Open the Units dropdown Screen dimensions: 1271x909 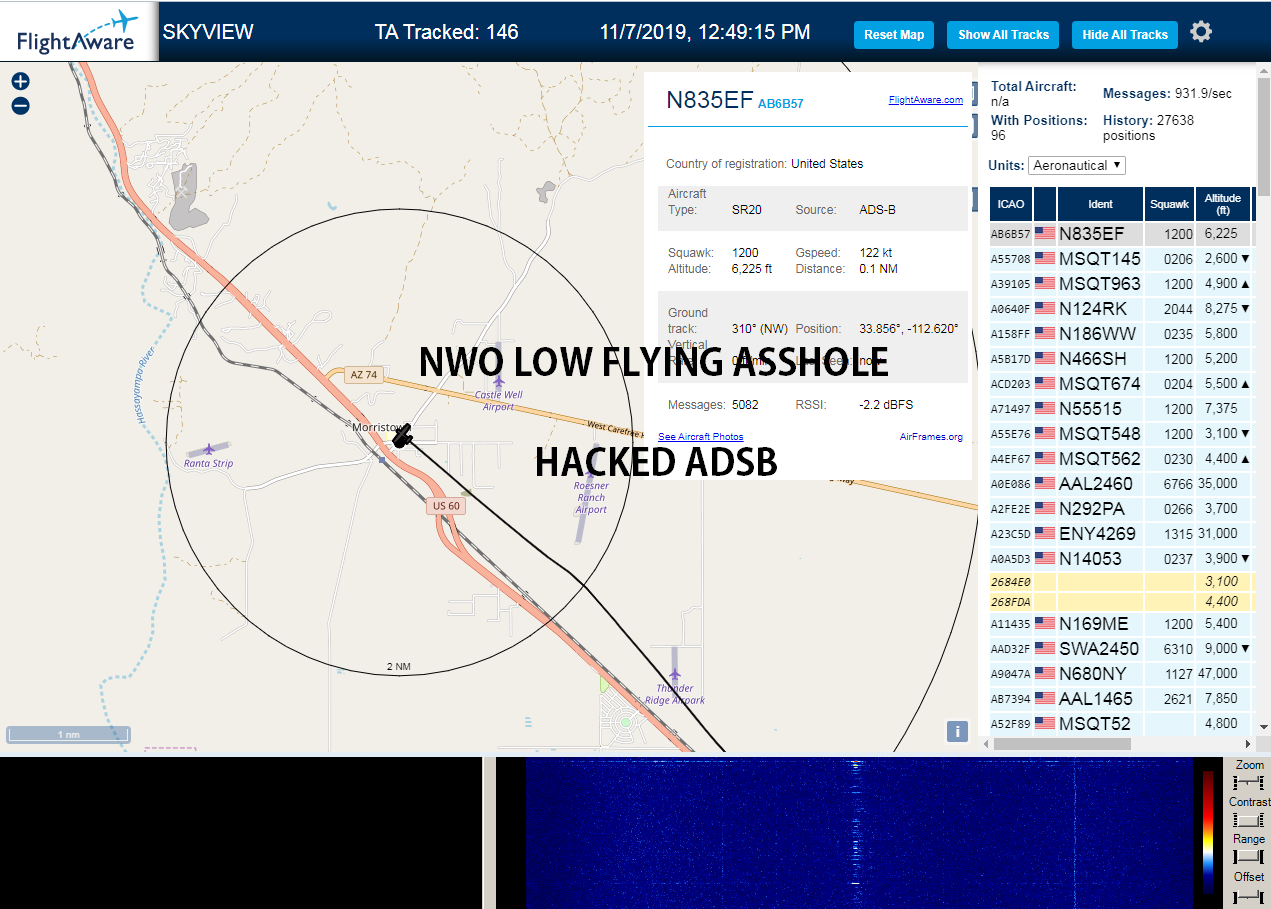[1077, 165]
